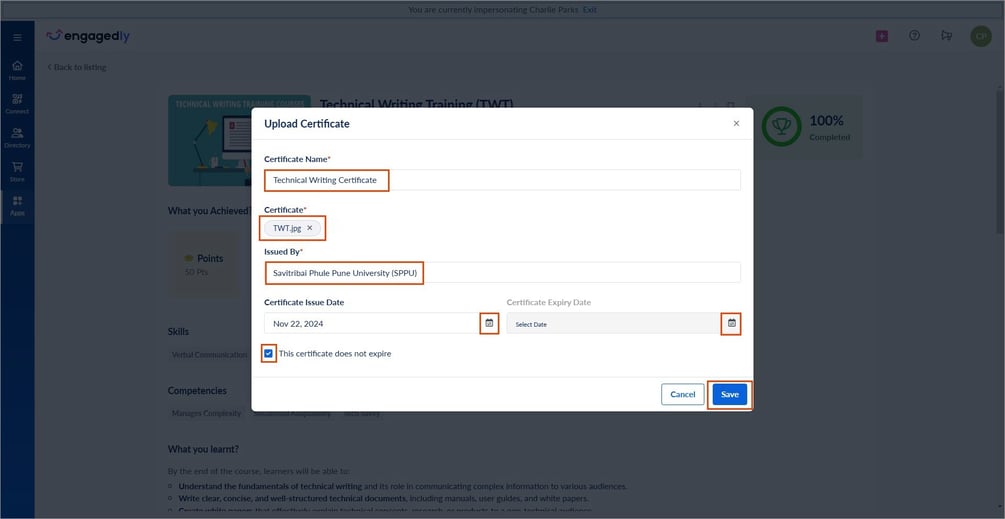Close the Upload Certificate dialog
The width and height of the screenshot is (1005, 519).
coord(736,124)
